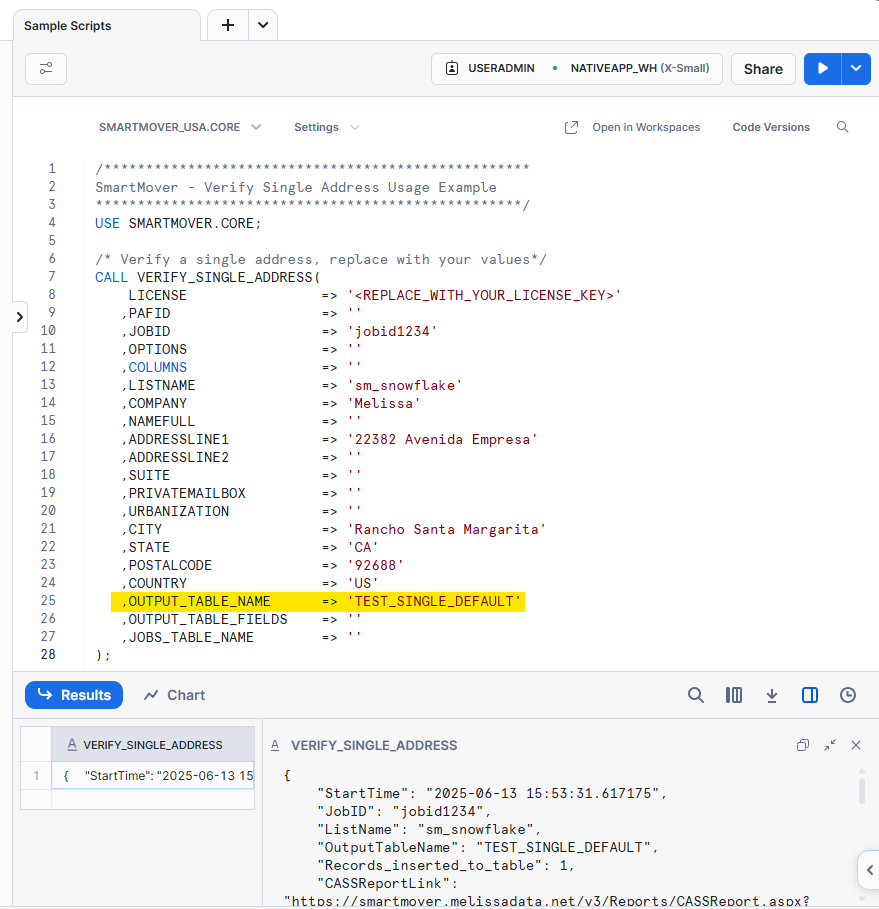
Task: Click 'Rancho Santa Margarita' city value
Action: [x=446, y=529]
